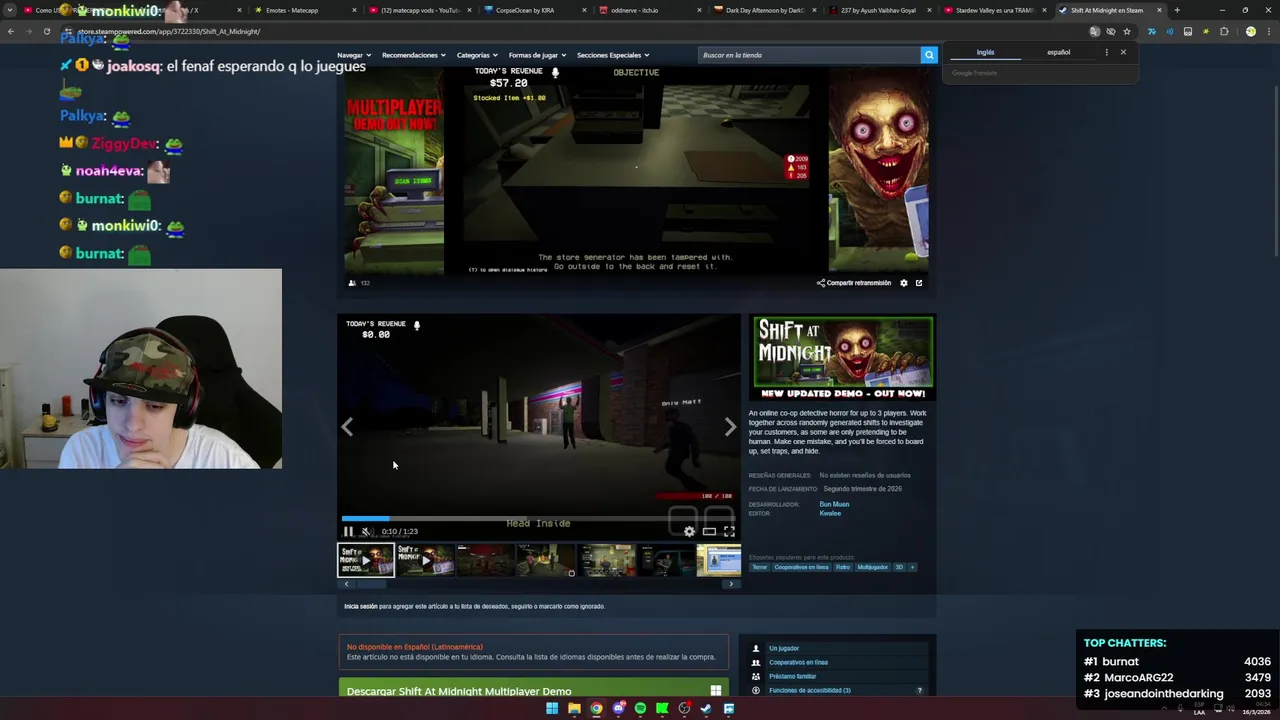Select the Multijugador tag

[x=872, y=567]
